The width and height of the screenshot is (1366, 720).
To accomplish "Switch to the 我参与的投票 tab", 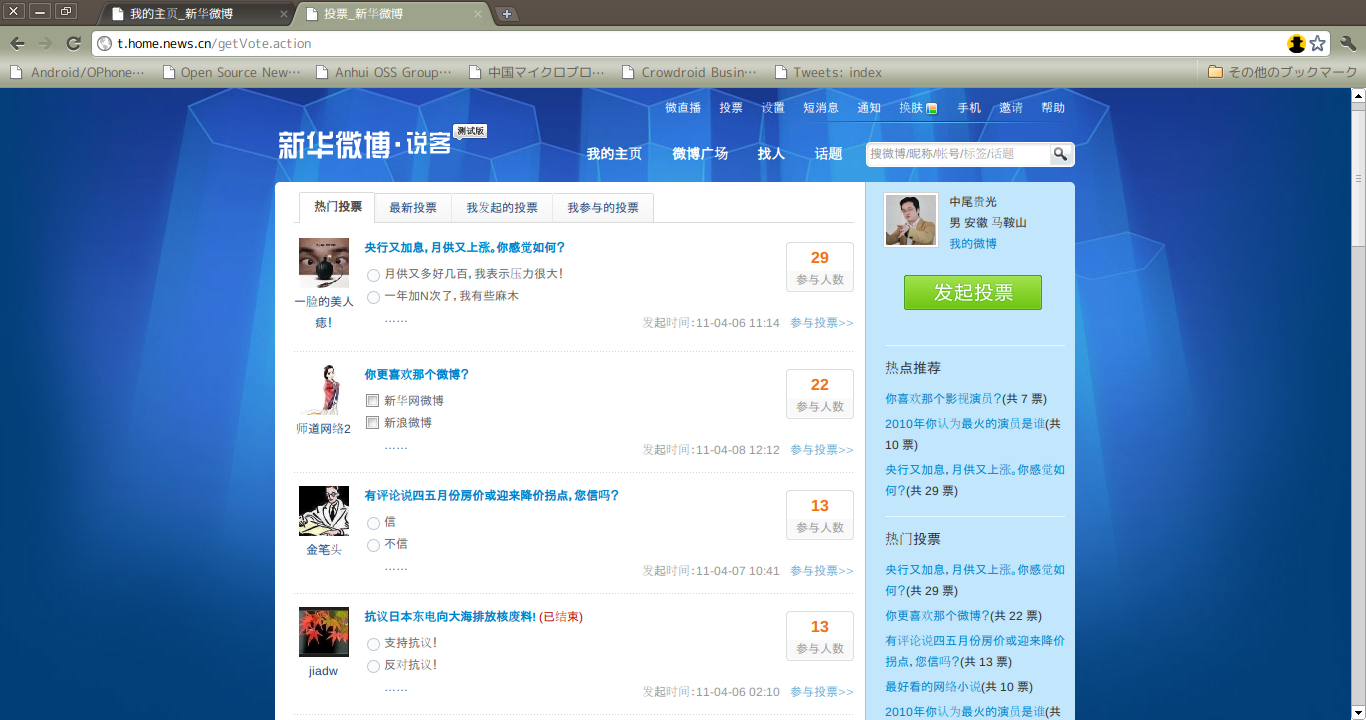I will 603,208.
